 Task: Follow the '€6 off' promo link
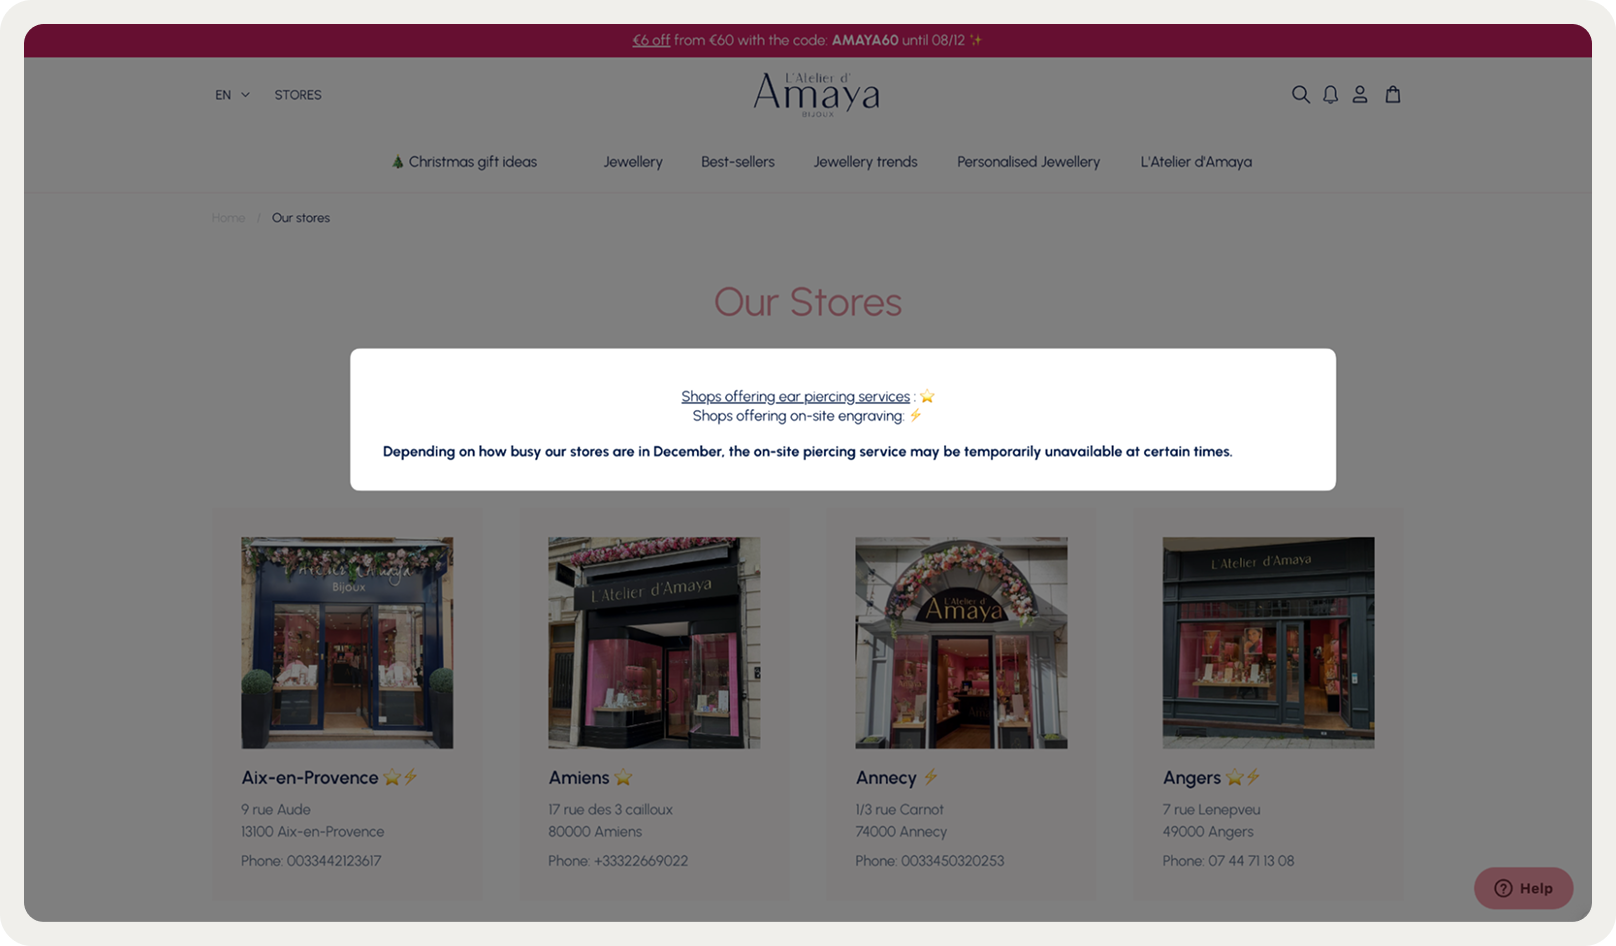[651, 40]
